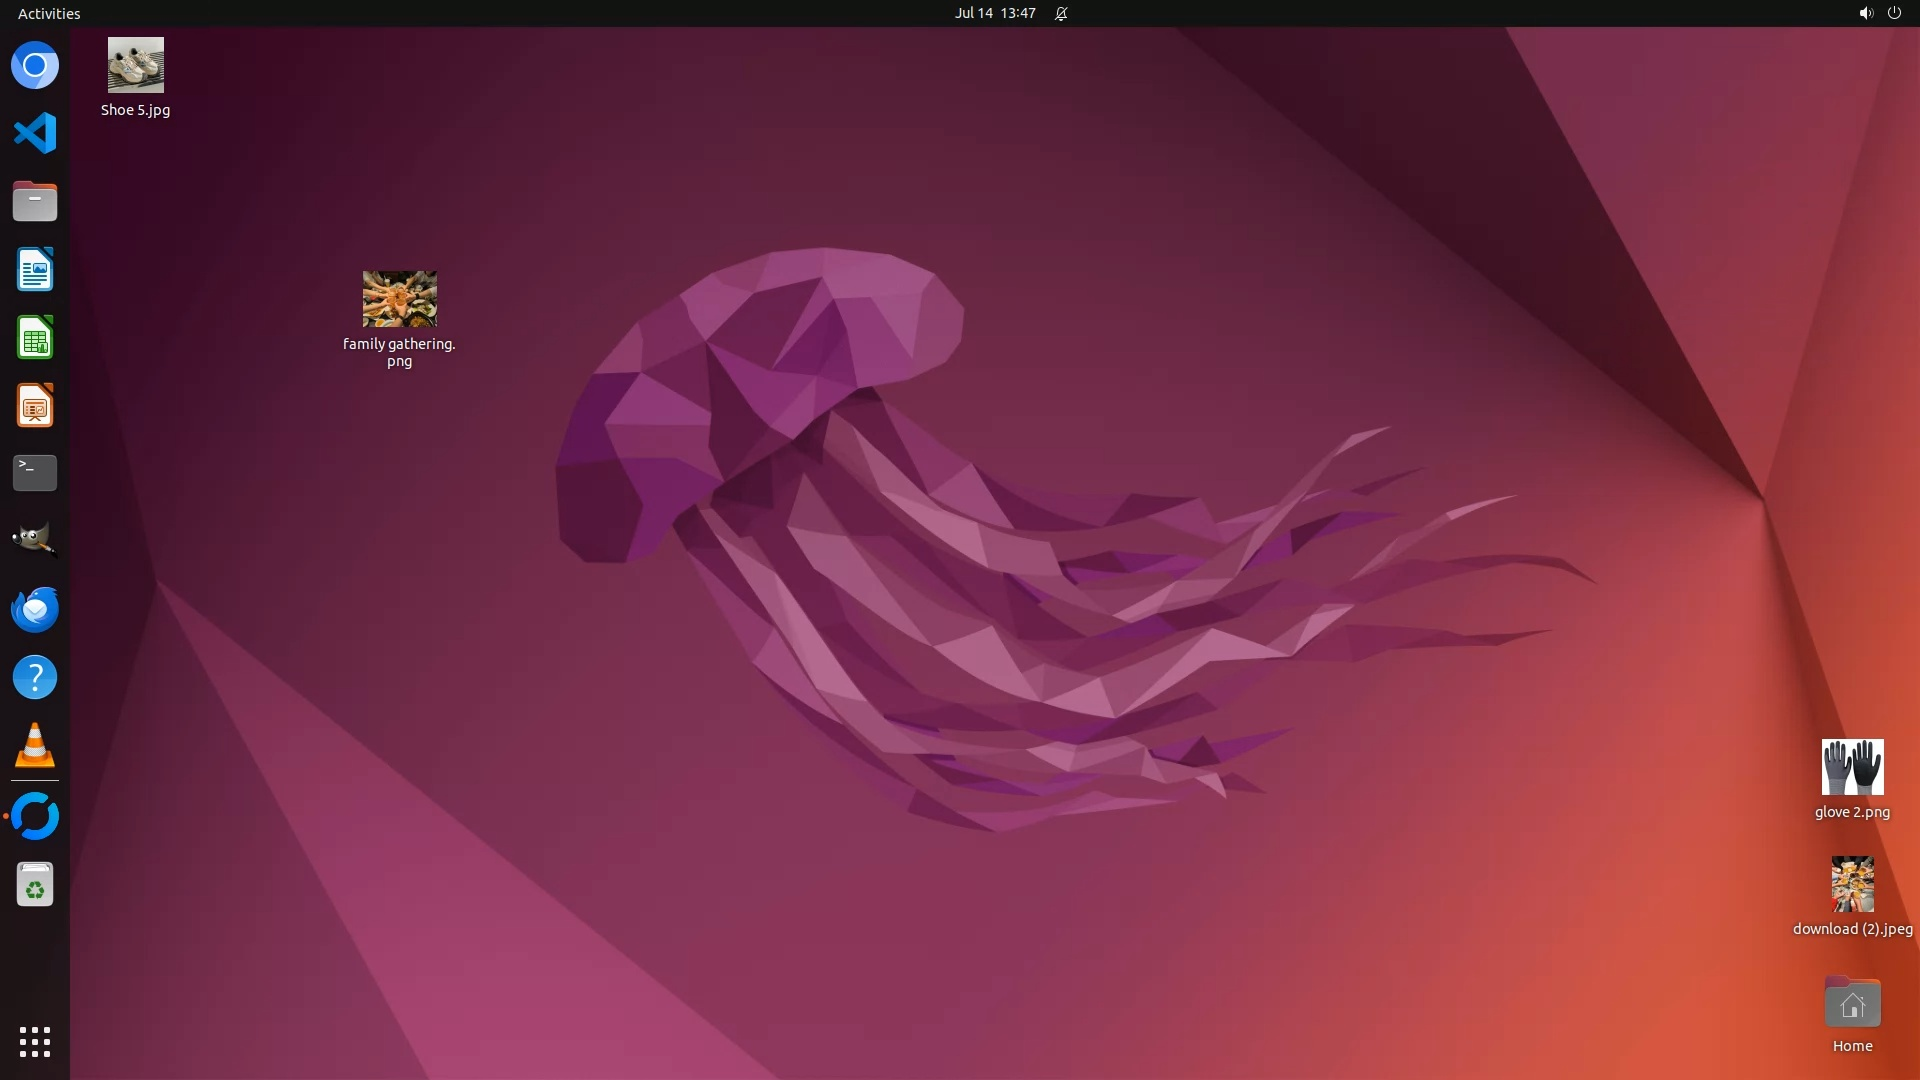Open LibreOffice Calc spreadsheet icon
This screenshot has height=1080, width=1920.
click(x=35, y=338)
